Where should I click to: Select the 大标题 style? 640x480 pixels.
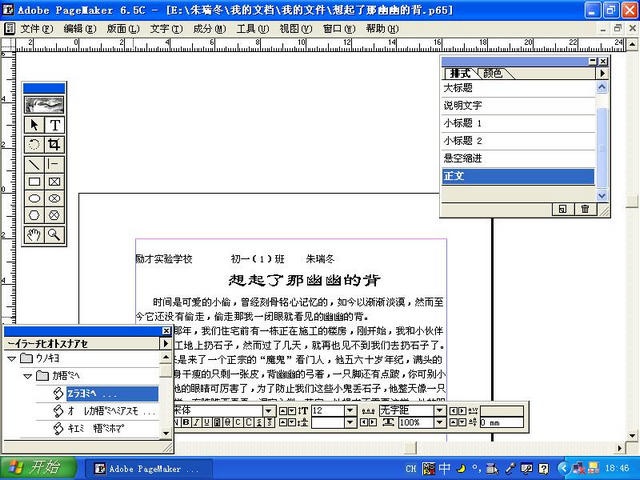(518, 88)
